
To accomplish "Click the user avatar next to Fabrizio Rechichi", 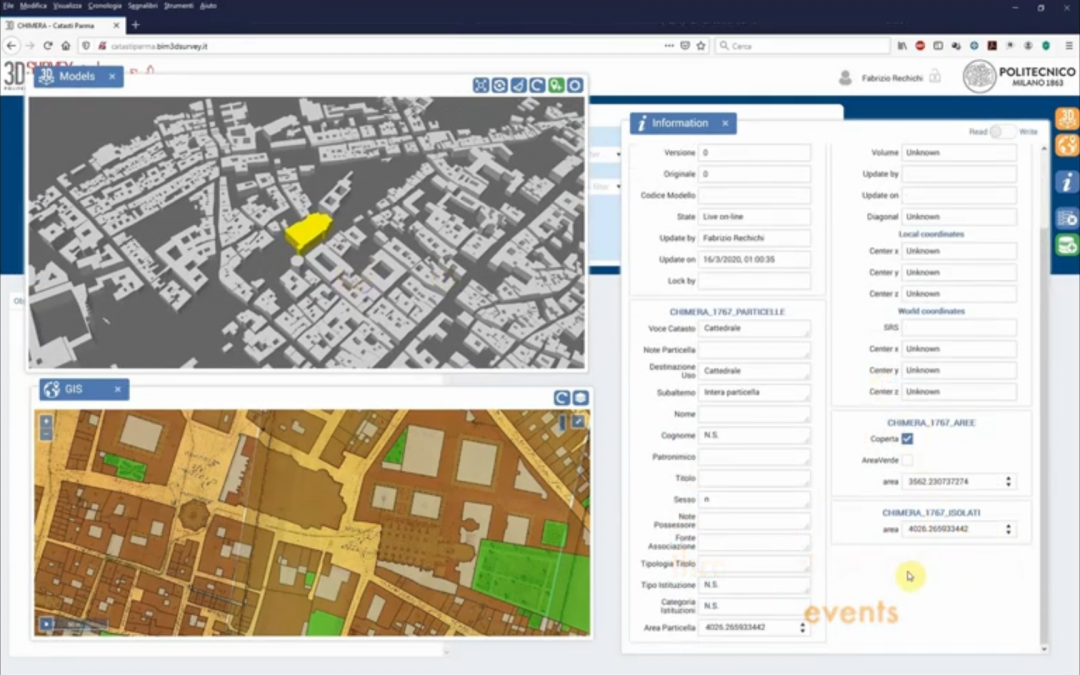I will click(x=845, y=78).
